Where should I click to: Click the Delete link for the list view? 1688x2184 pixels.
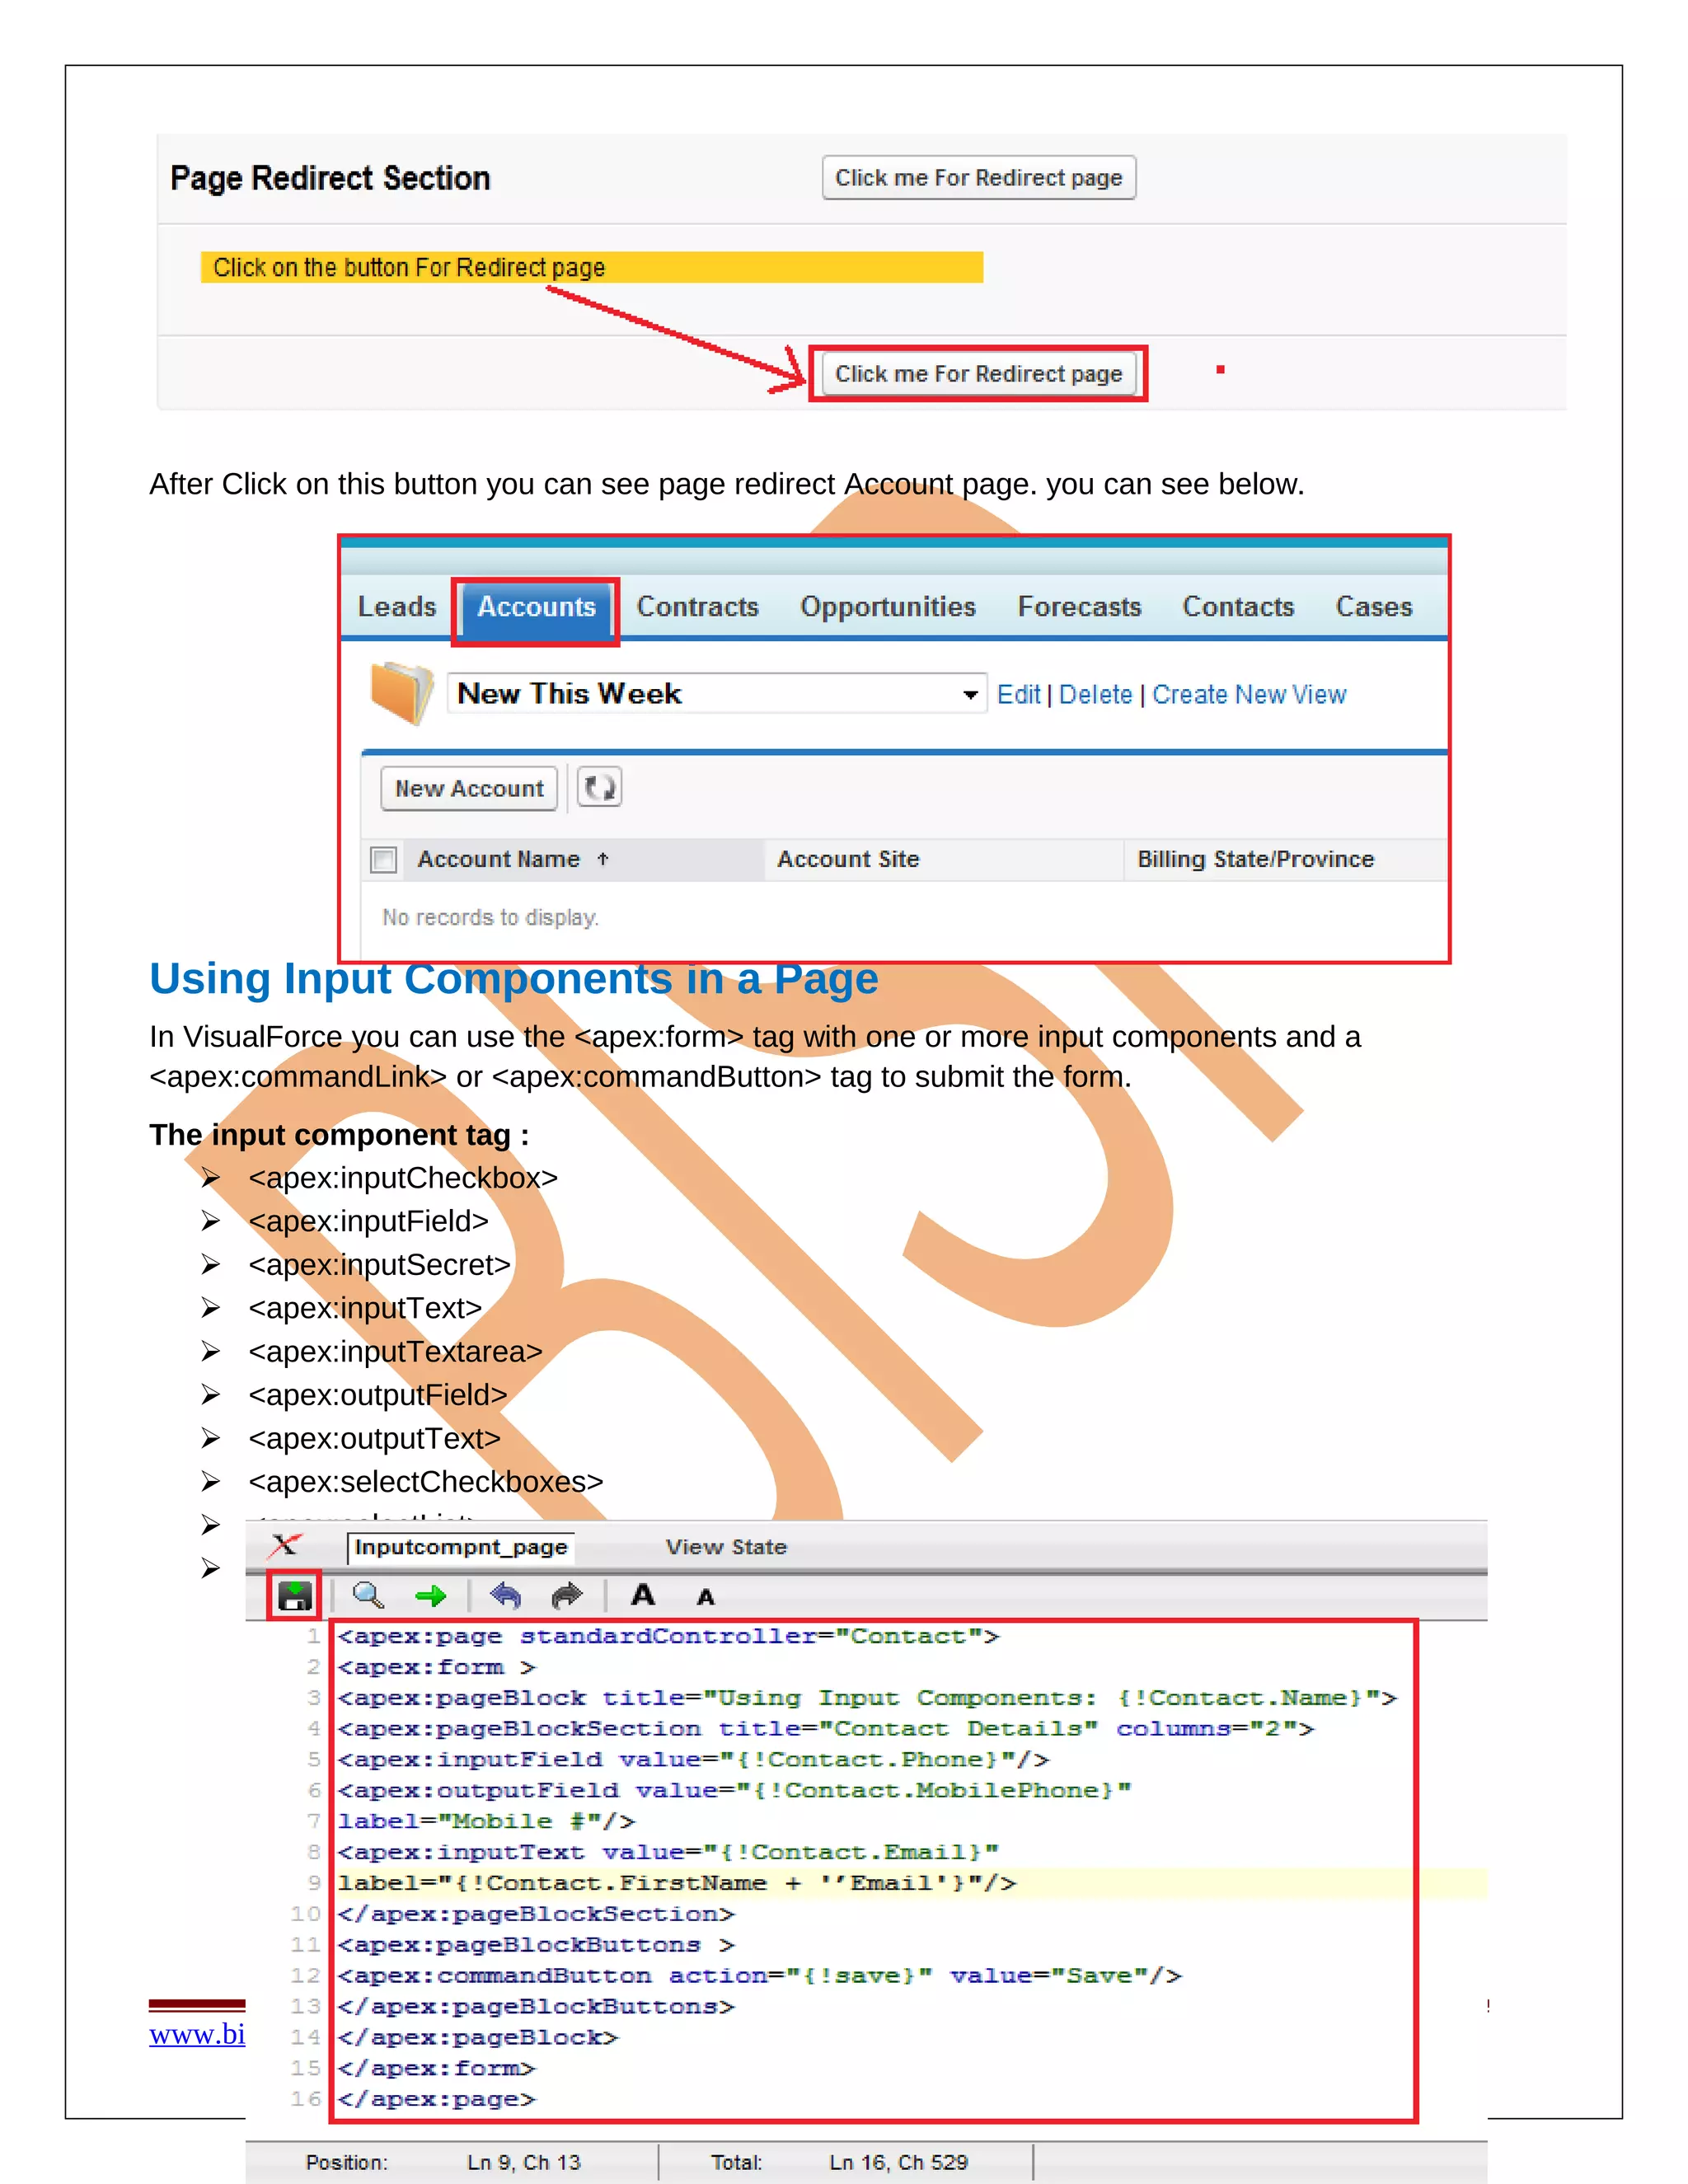coord(1096,694)
